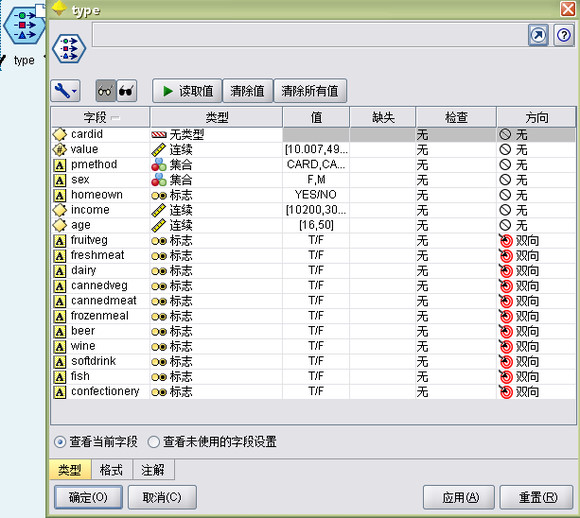Click the green play Read Values button
The width and height of the screenshot is (580, 518).
click(x=187, y=91)
